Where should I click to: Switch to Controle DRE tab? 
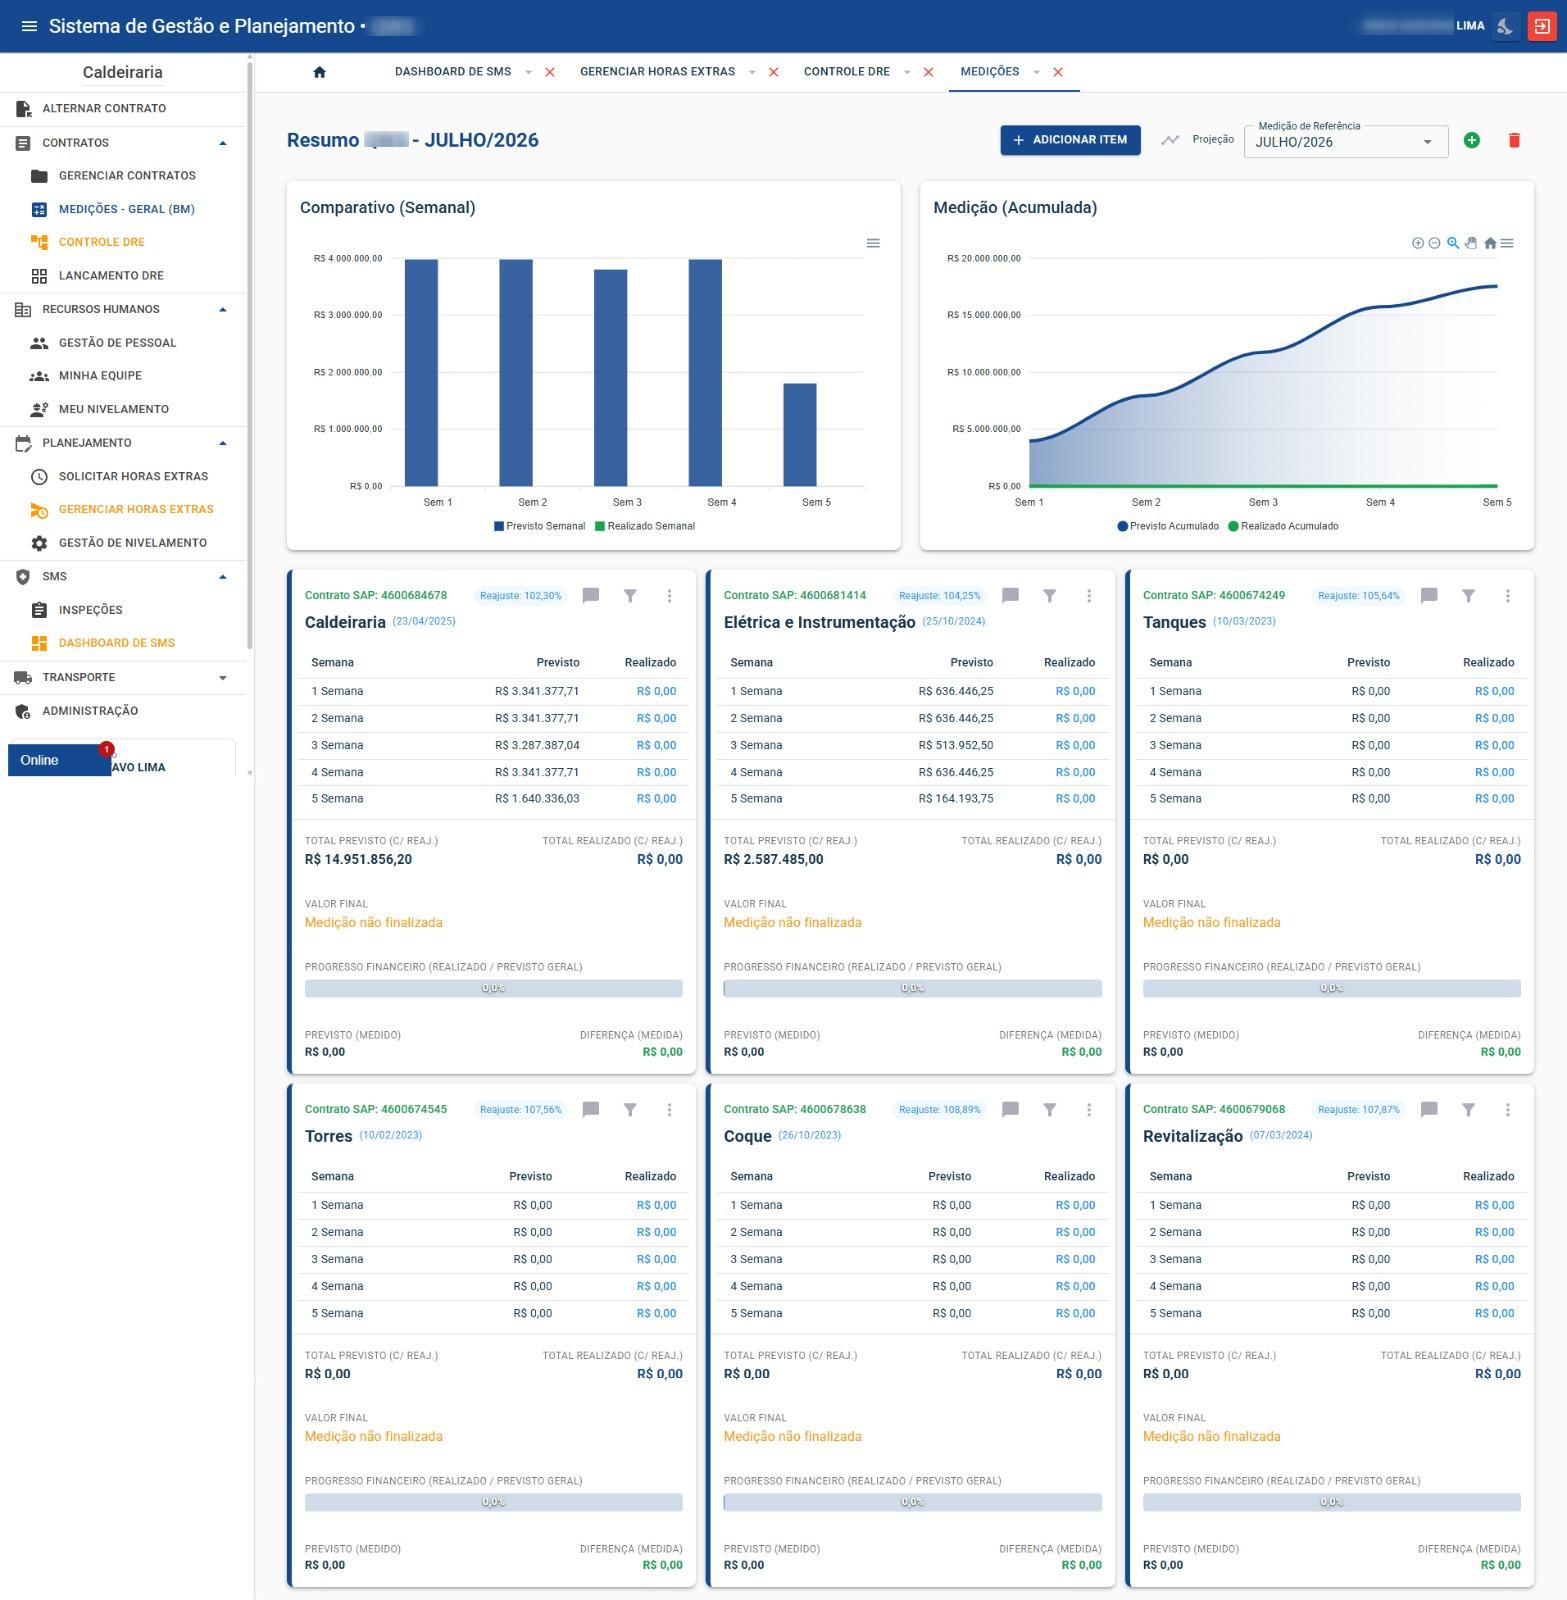tap(846, 72)
